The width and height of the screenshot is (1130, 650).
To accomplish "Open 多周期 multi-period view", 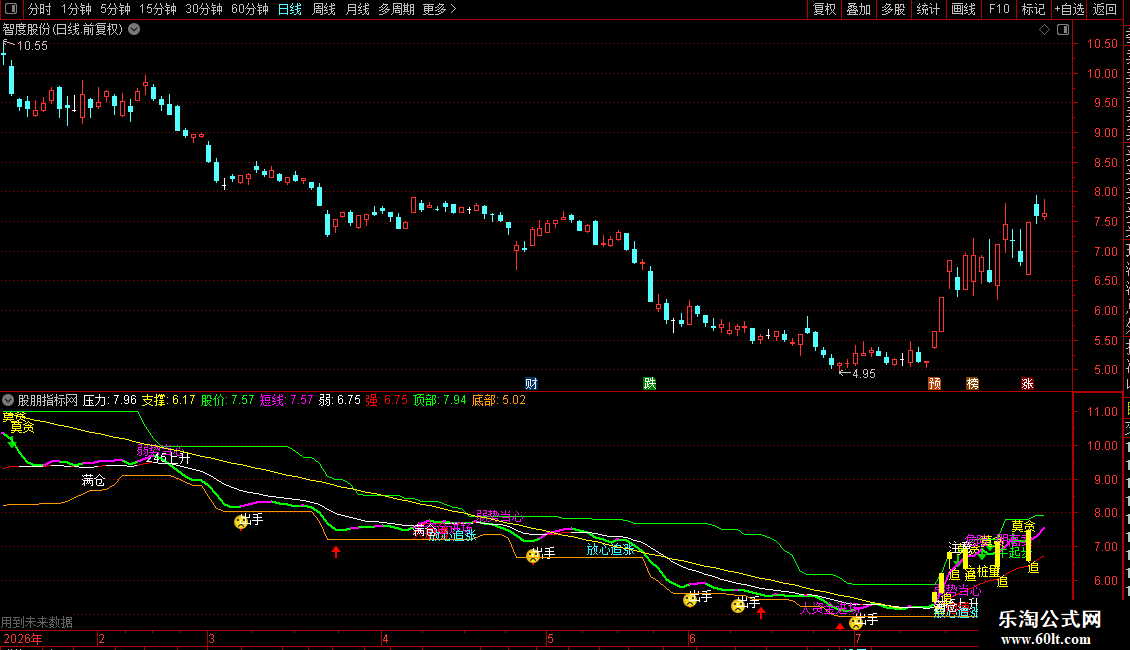I will (396, 9).
